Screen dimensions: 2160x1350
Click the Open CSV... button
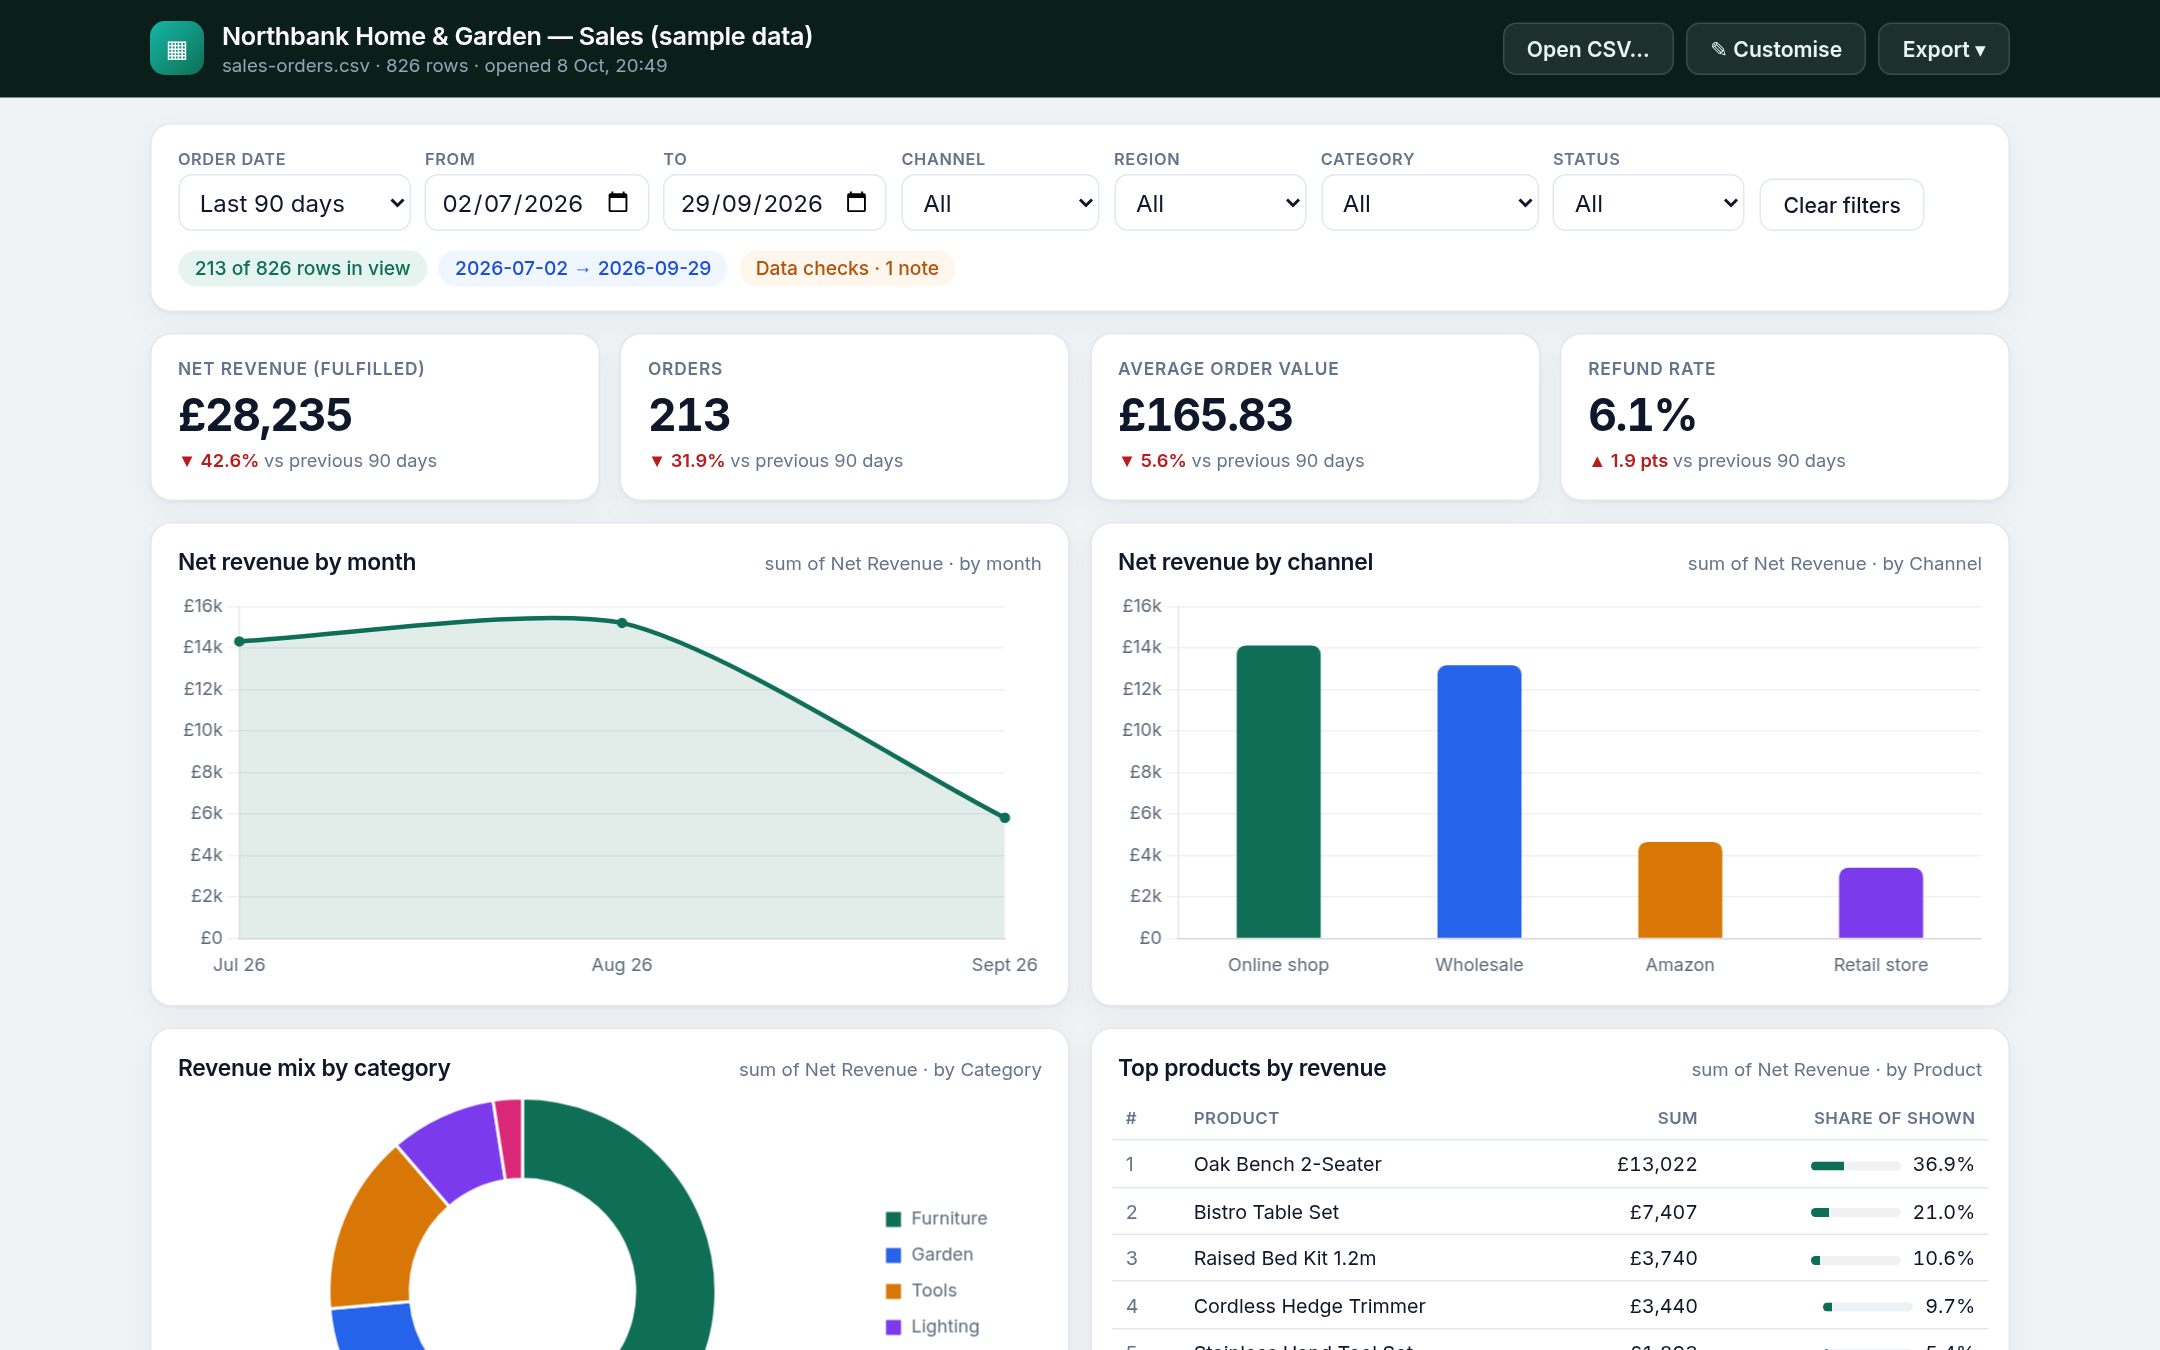point(1587,49)
